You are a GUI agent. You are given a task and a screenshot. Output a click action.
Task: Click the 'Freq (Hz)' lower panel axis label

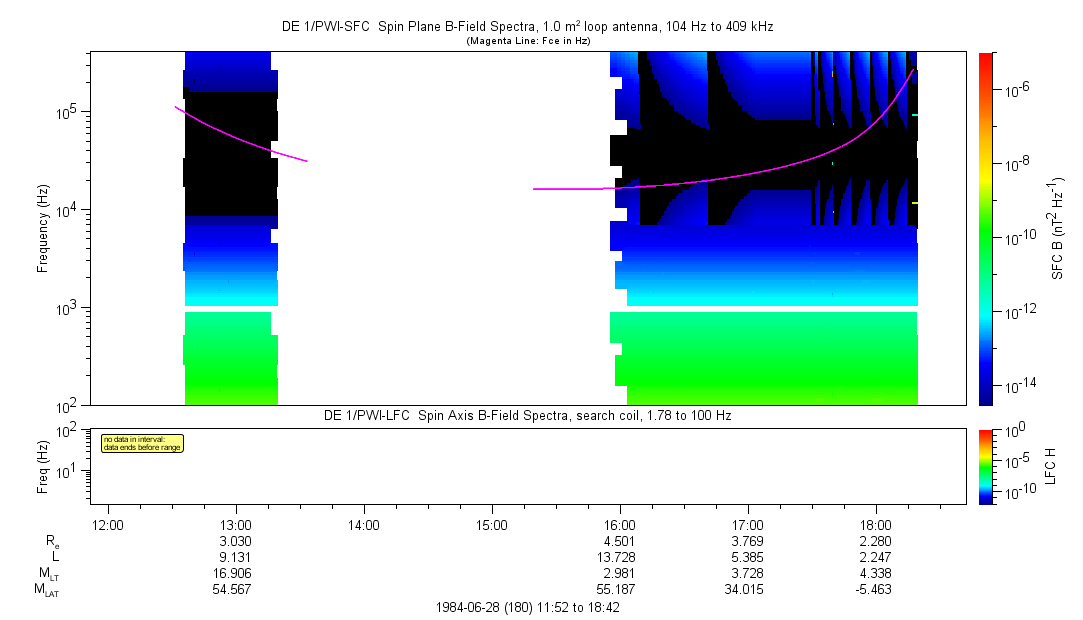click(x=43, y=464)
